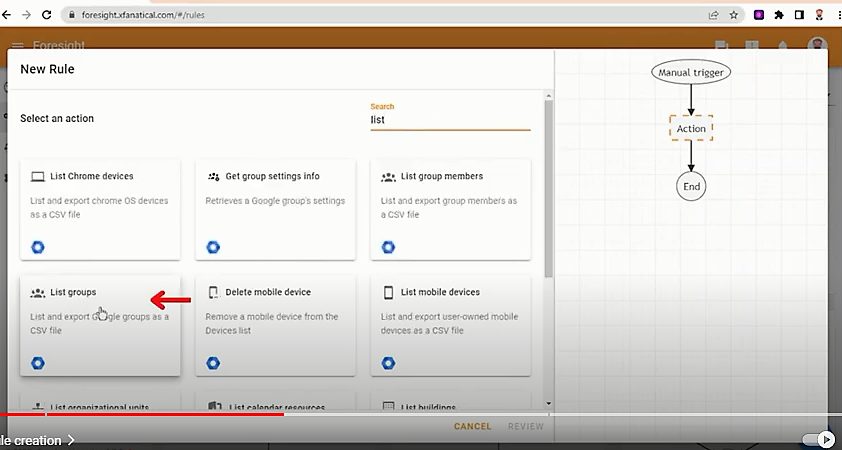The width and height of the screenshot is (842, 450).
Task: Select the List mobile devices card
Action: tap(451, 325)
